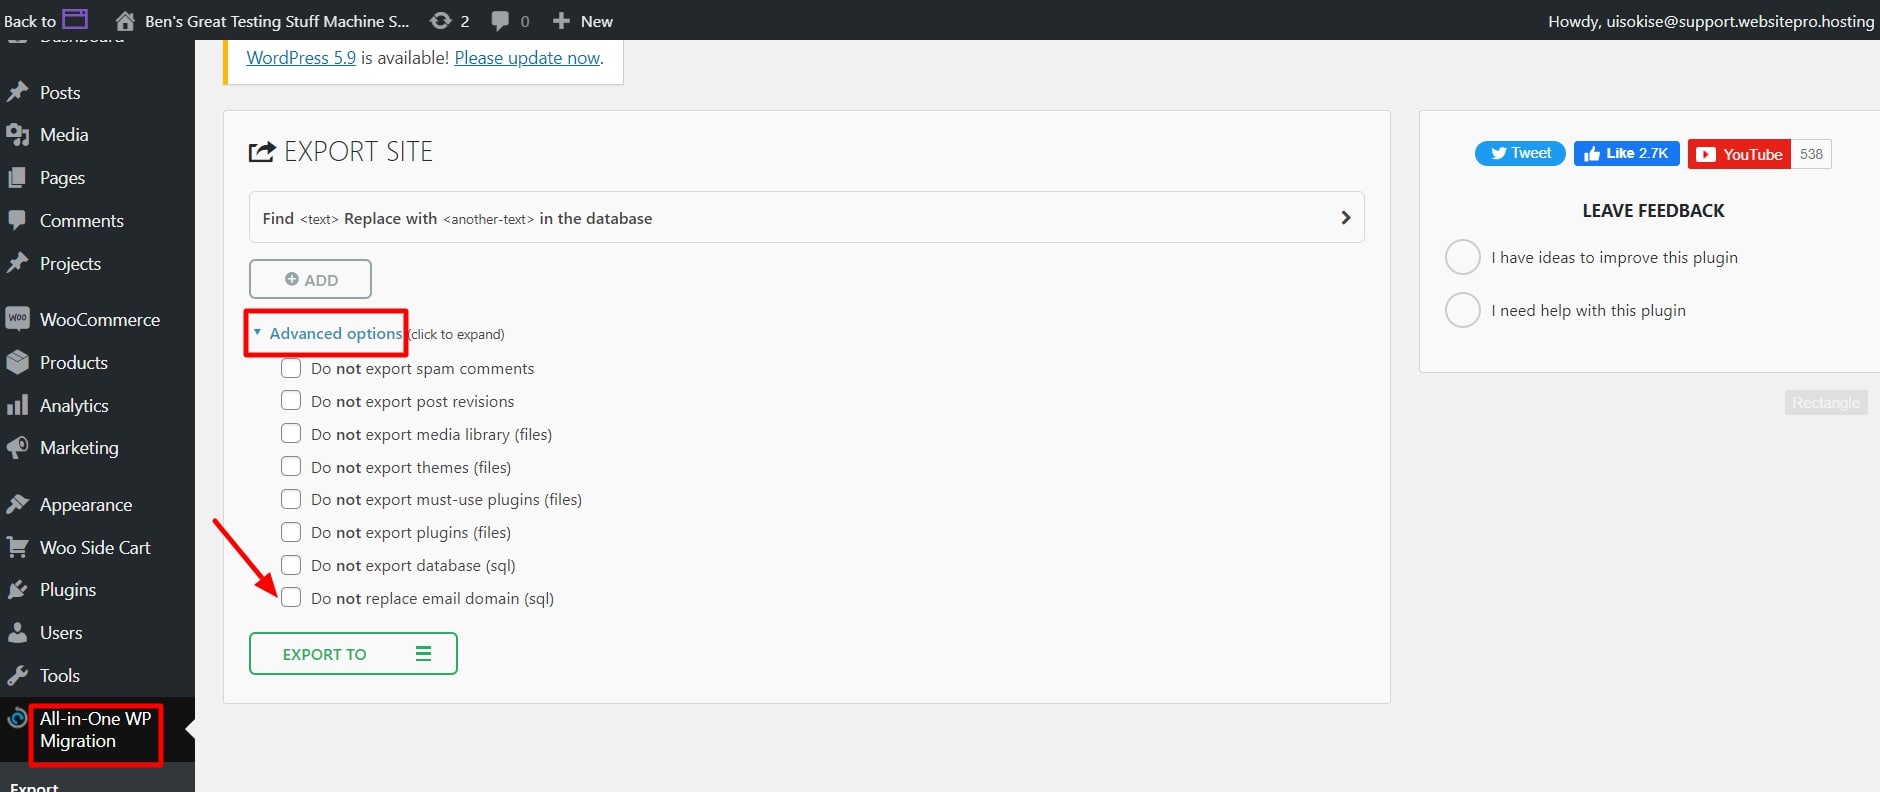Image resolution: width=1880 pixels, height=792 pixels.
Task: Tick Do not replace email domain checkbox
Action: click(x=291, y=598)
